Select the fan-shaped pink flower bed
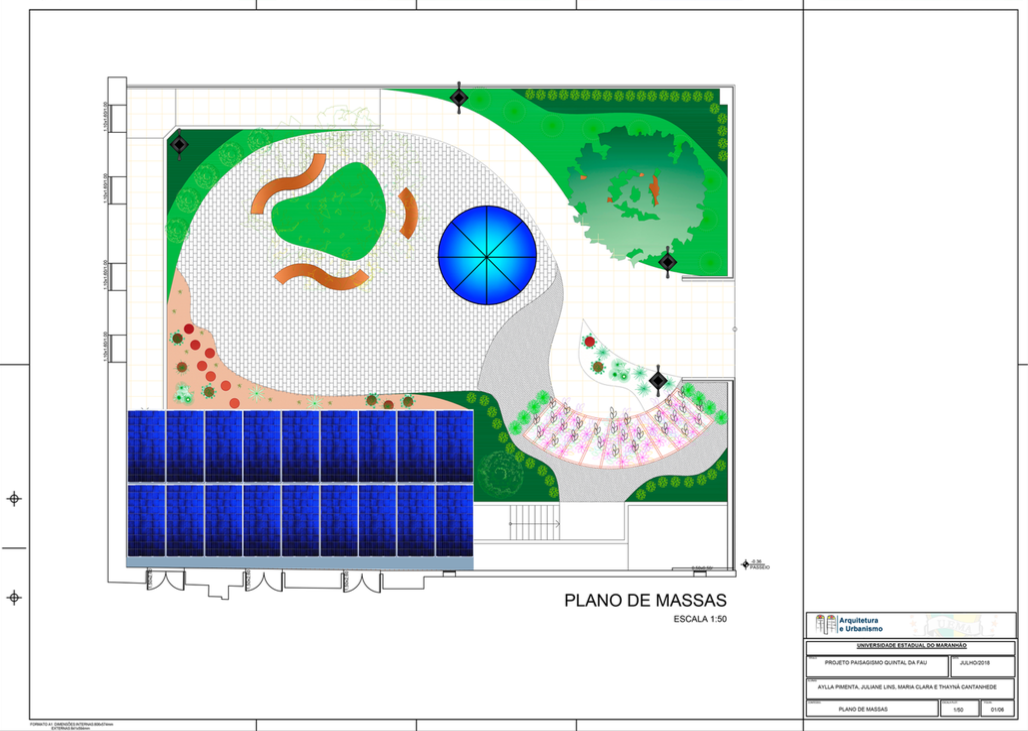 [620, 428]
